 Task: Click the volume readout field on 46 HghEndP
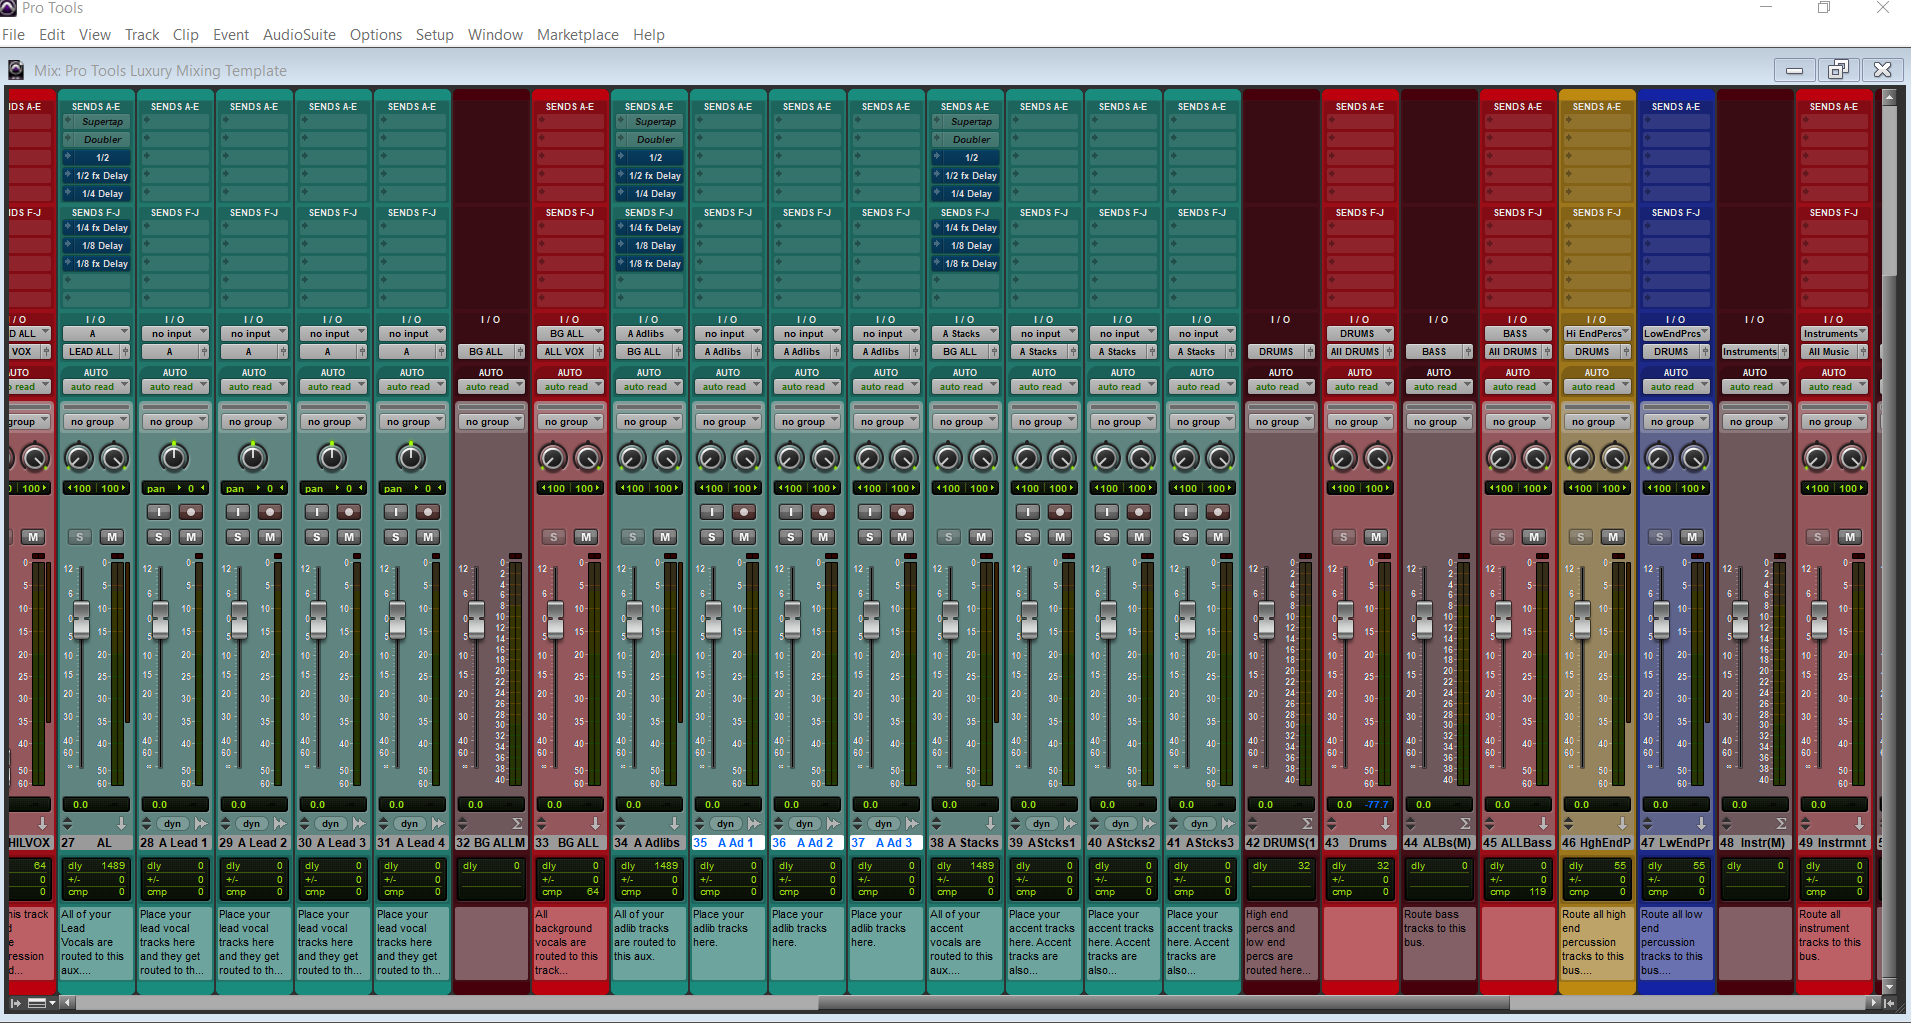[x=1597, y=803]
